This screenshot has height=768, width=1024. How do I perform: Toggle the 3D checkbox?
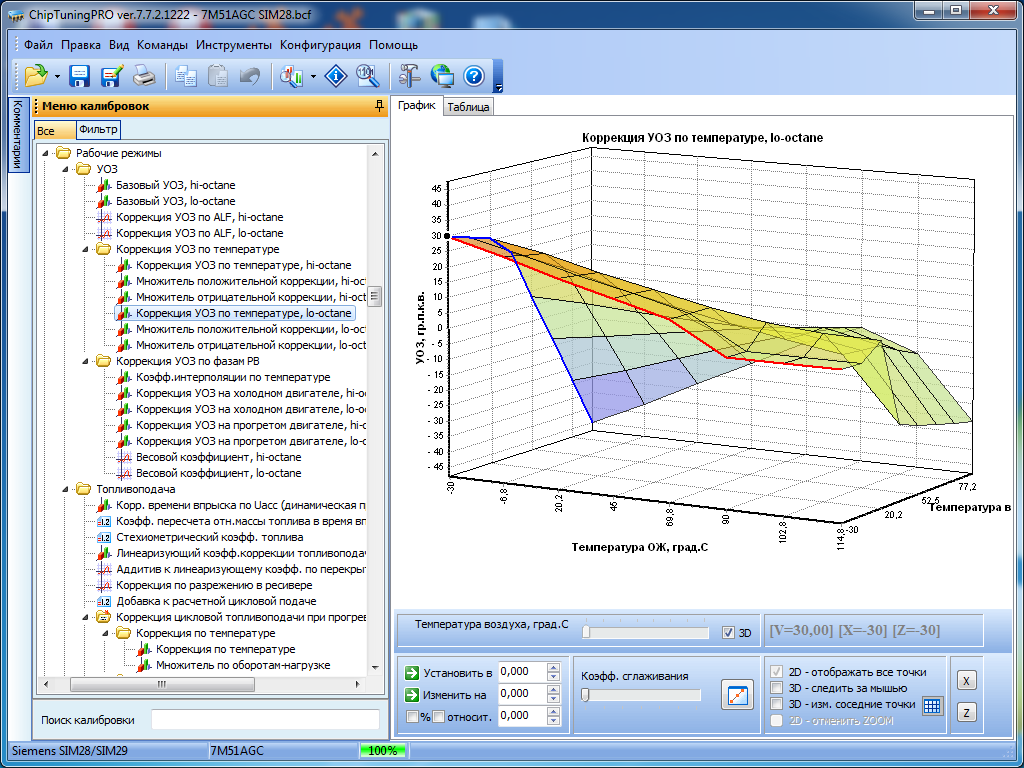(x=728, y=633)
